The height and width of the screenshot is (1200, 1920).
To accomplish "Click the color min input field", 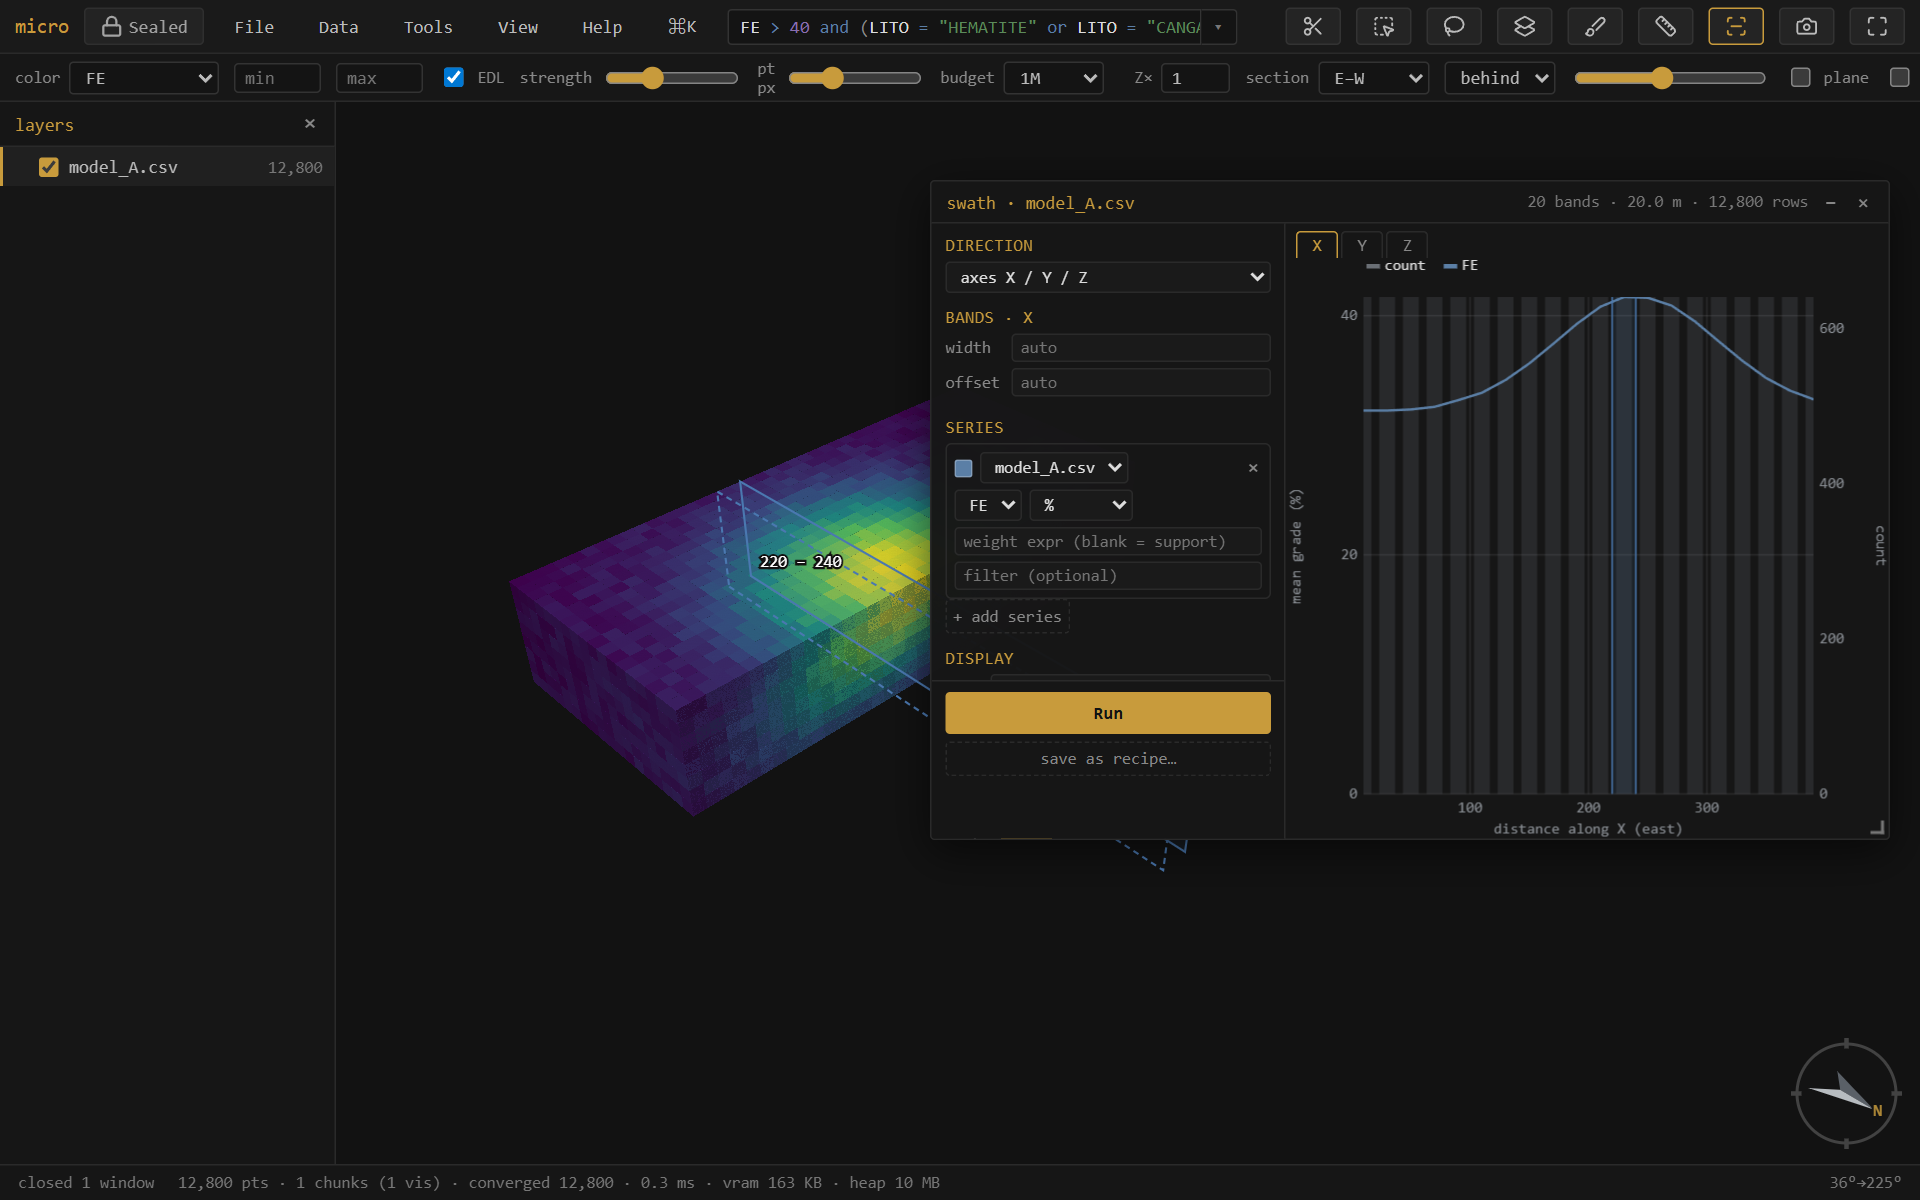I will point(277,78).
